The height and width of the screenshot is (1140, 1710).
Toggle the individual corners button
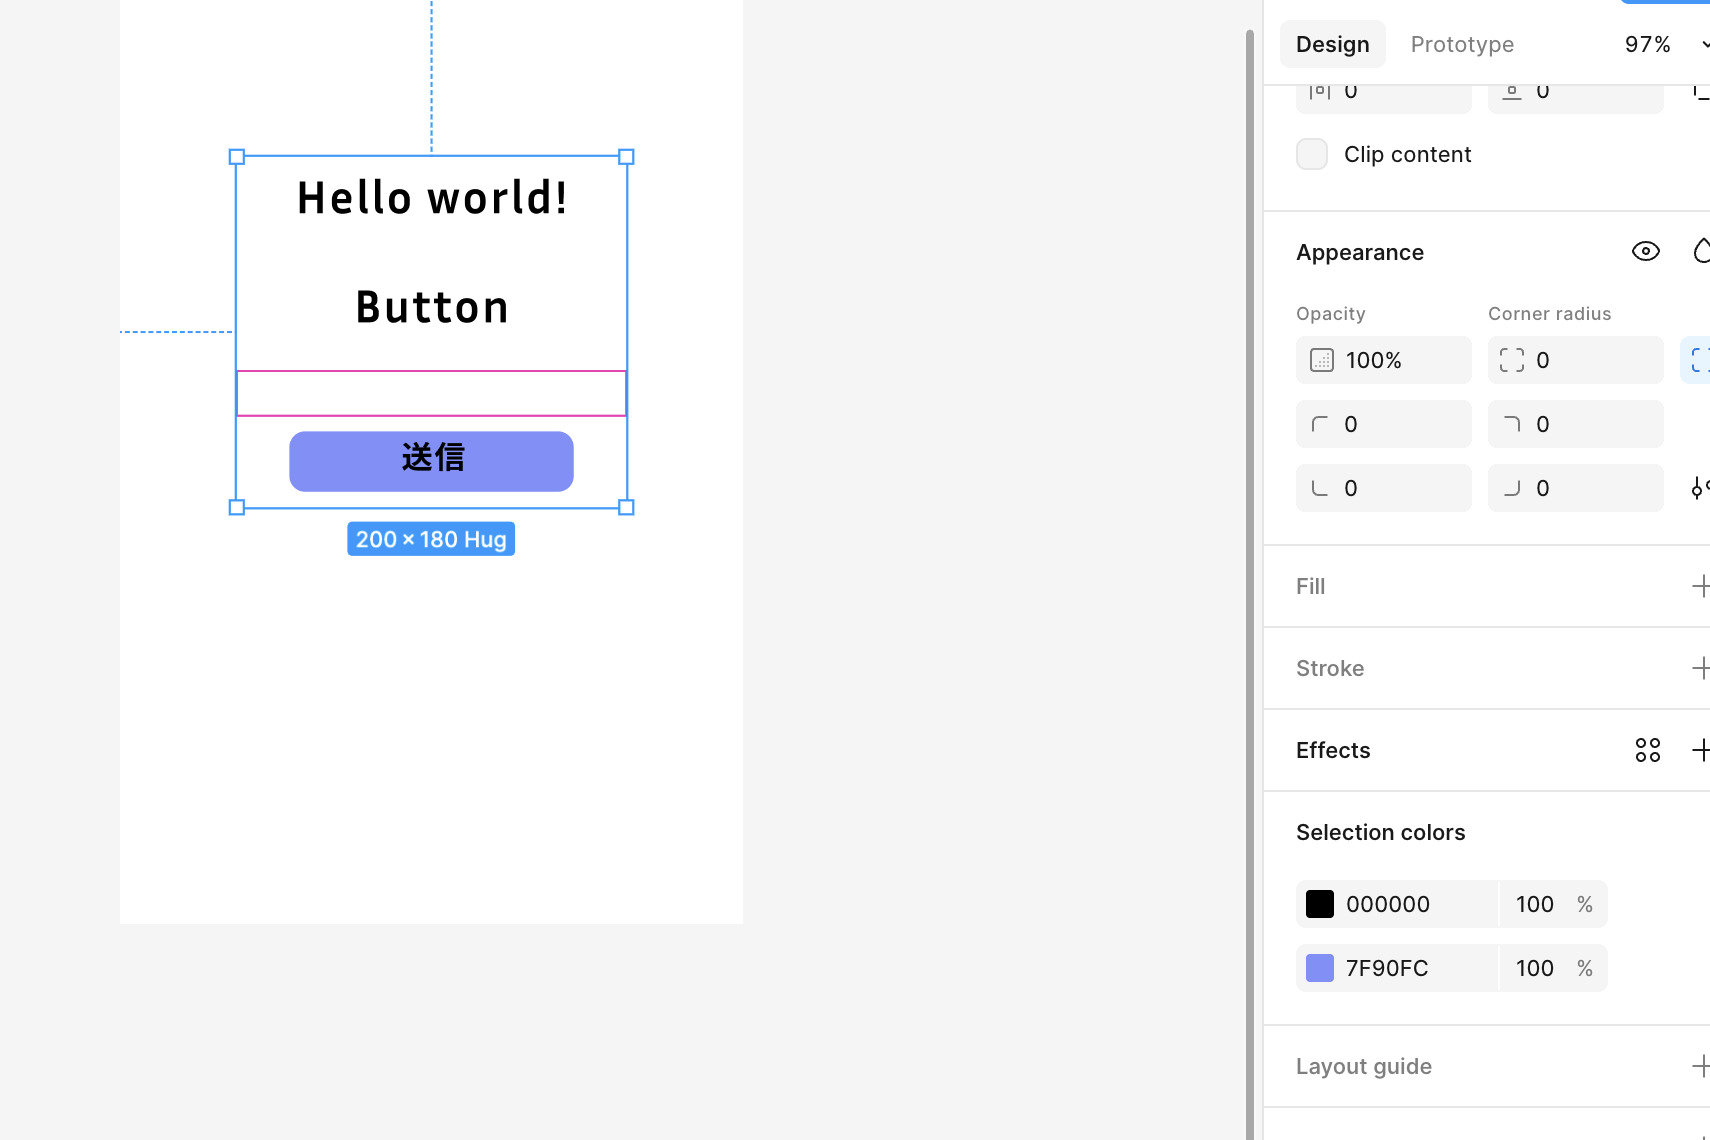[x=1698, y=360]
